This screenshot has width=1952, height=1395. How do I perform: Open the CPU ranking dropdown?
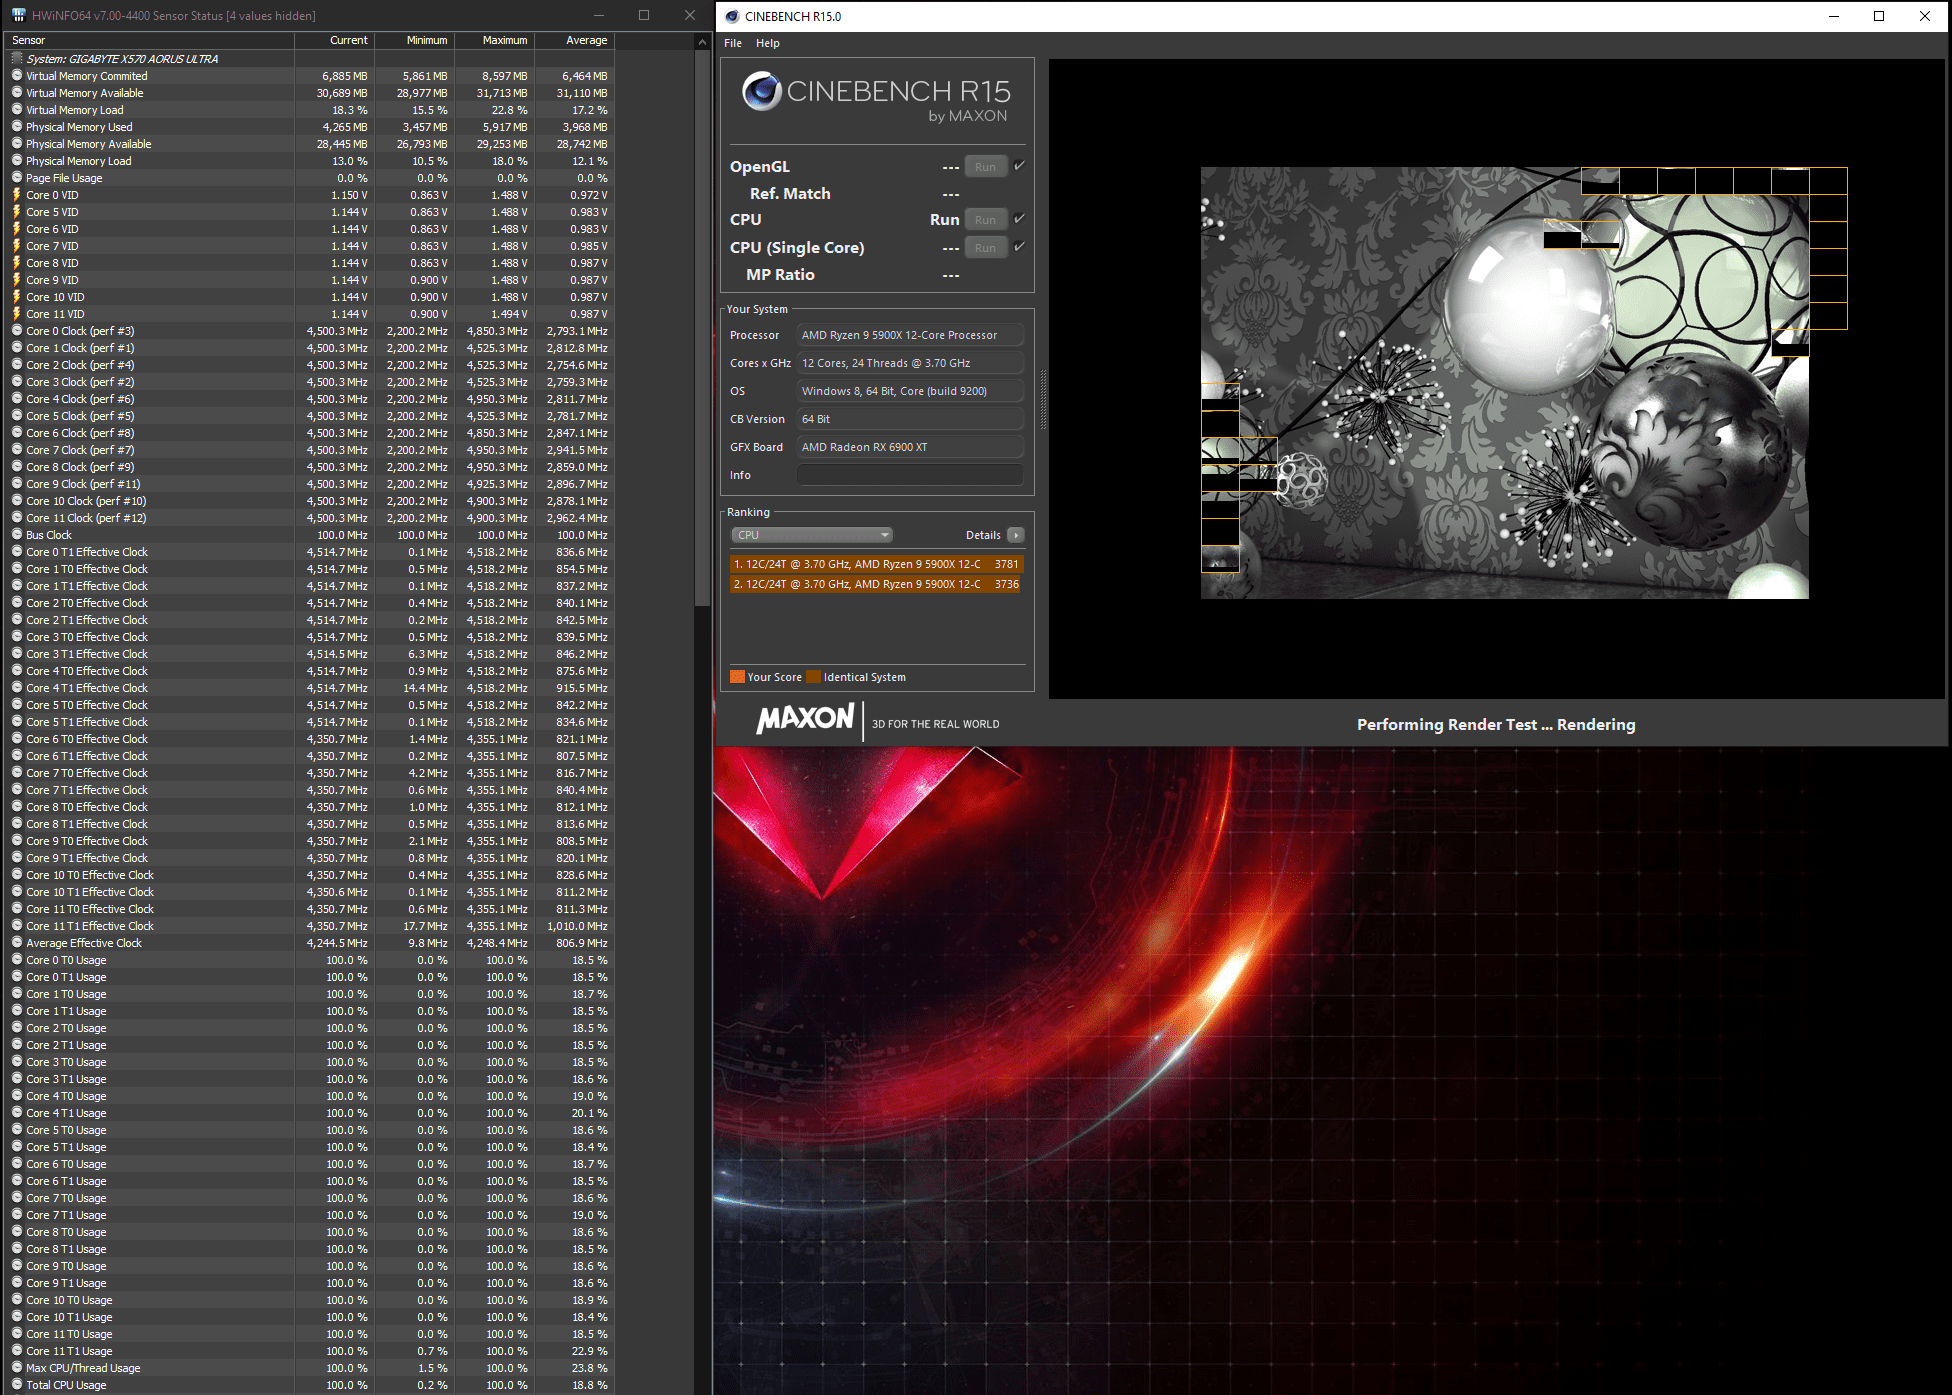812,535
